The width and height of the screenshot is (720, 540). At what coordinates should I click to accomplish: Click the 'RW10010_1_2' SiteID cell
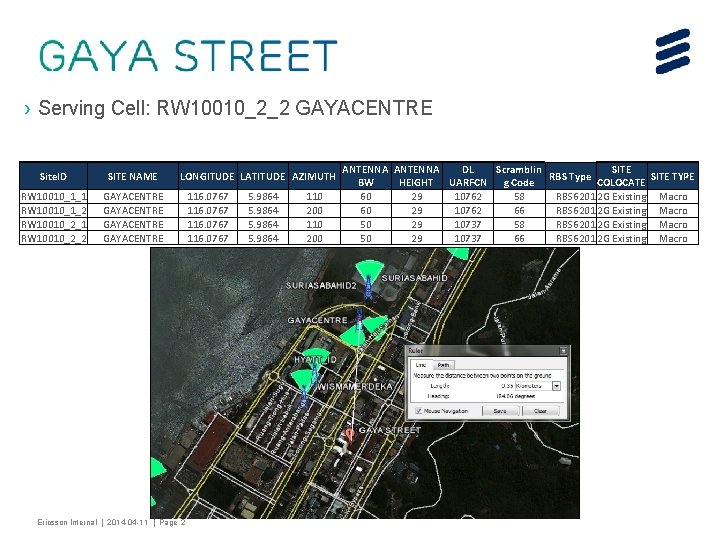pos(53,211)
